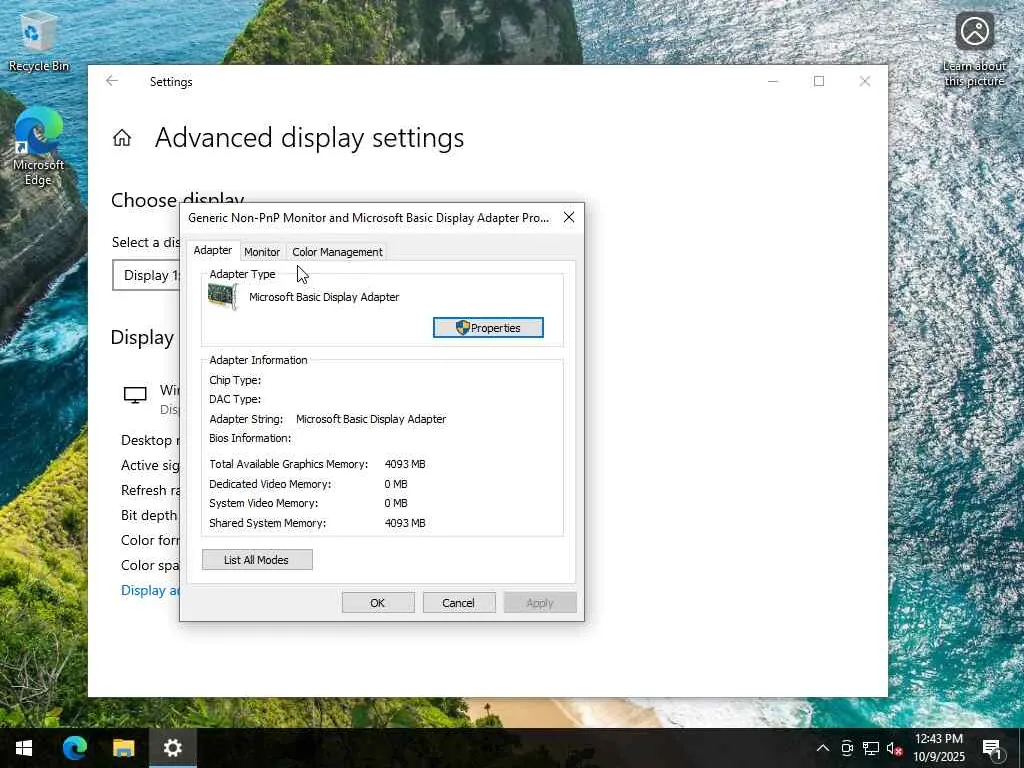This screenshot has height=768, width=1024.
Task: Minimize the Settings window
Action: [773, 81]
